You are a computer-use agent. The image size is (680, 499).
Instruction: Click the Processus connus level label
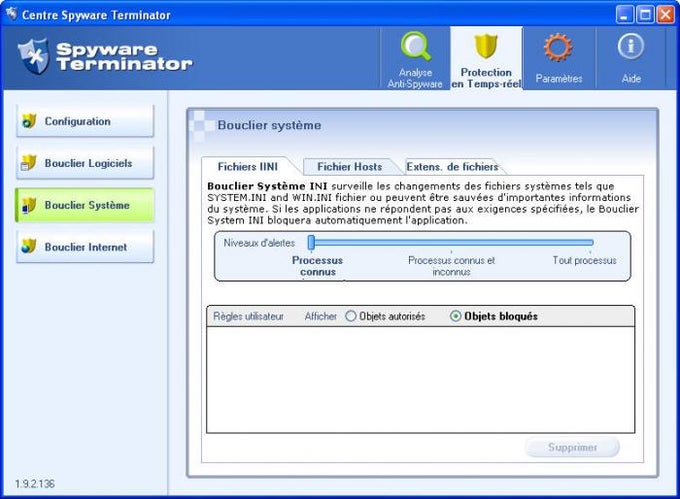(x=317, y=266)
